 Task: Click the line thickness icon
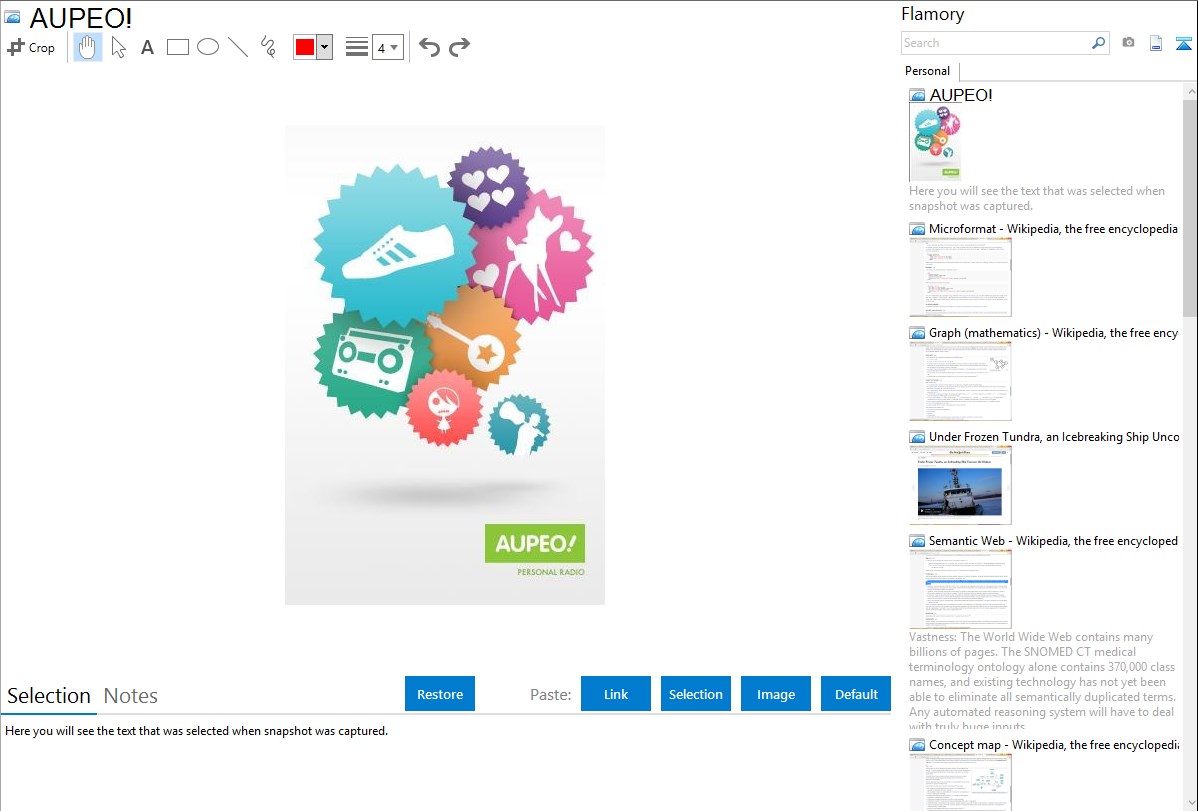click(x=357, y=47)
